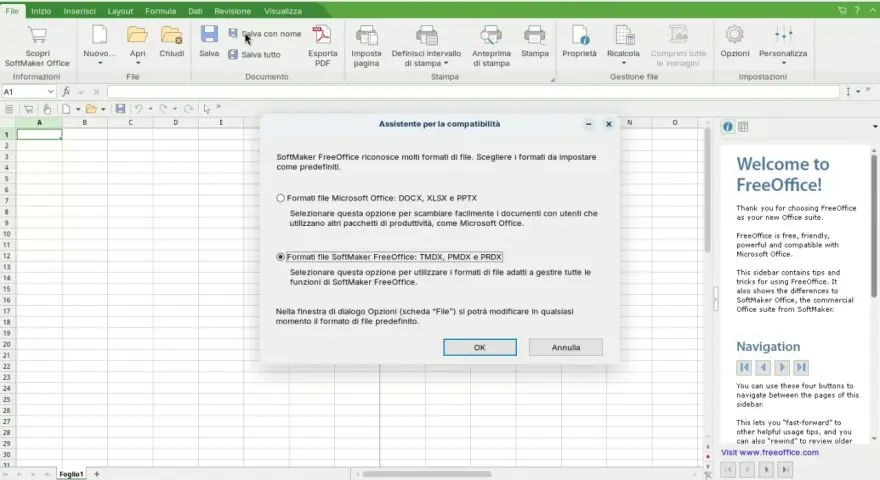The width and height of the screenshot is (880, 480).
Task: Open the A1 cell reference name box dropdown
Action: pos(51,92)
